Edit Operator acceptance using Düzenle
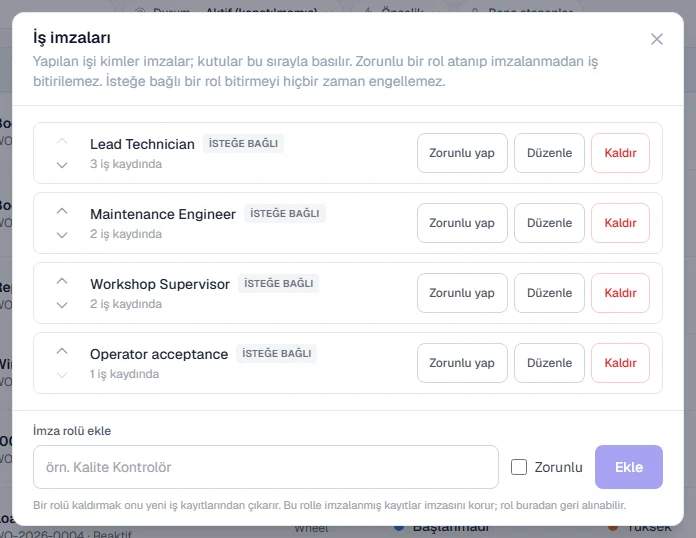This screenshot has height=538, width=696. click(x=549, y=363)
